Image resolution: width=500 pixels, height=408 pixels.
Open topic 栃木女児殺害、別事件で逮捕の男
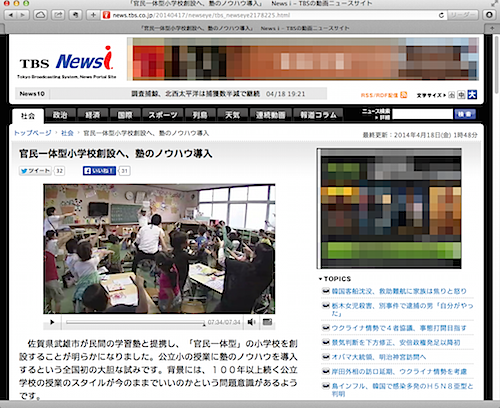402,309
